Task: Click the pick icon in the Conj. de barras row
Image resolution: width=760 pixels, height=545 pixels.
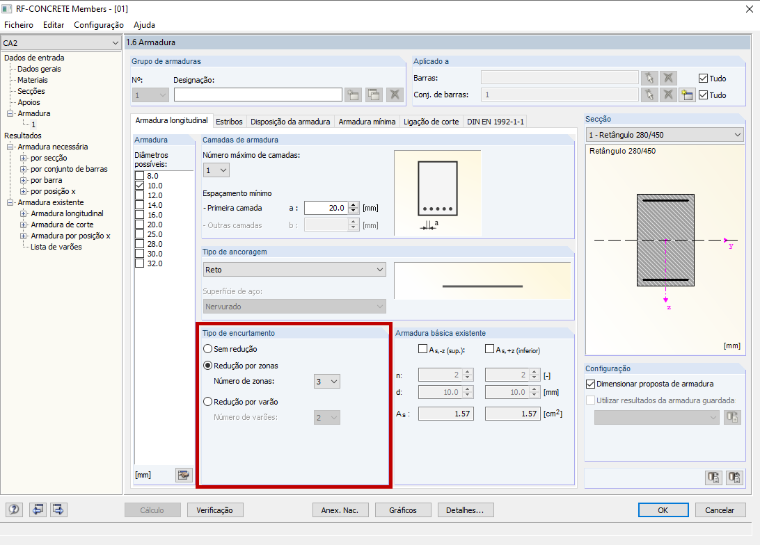Action: click(x=649, y=95)
